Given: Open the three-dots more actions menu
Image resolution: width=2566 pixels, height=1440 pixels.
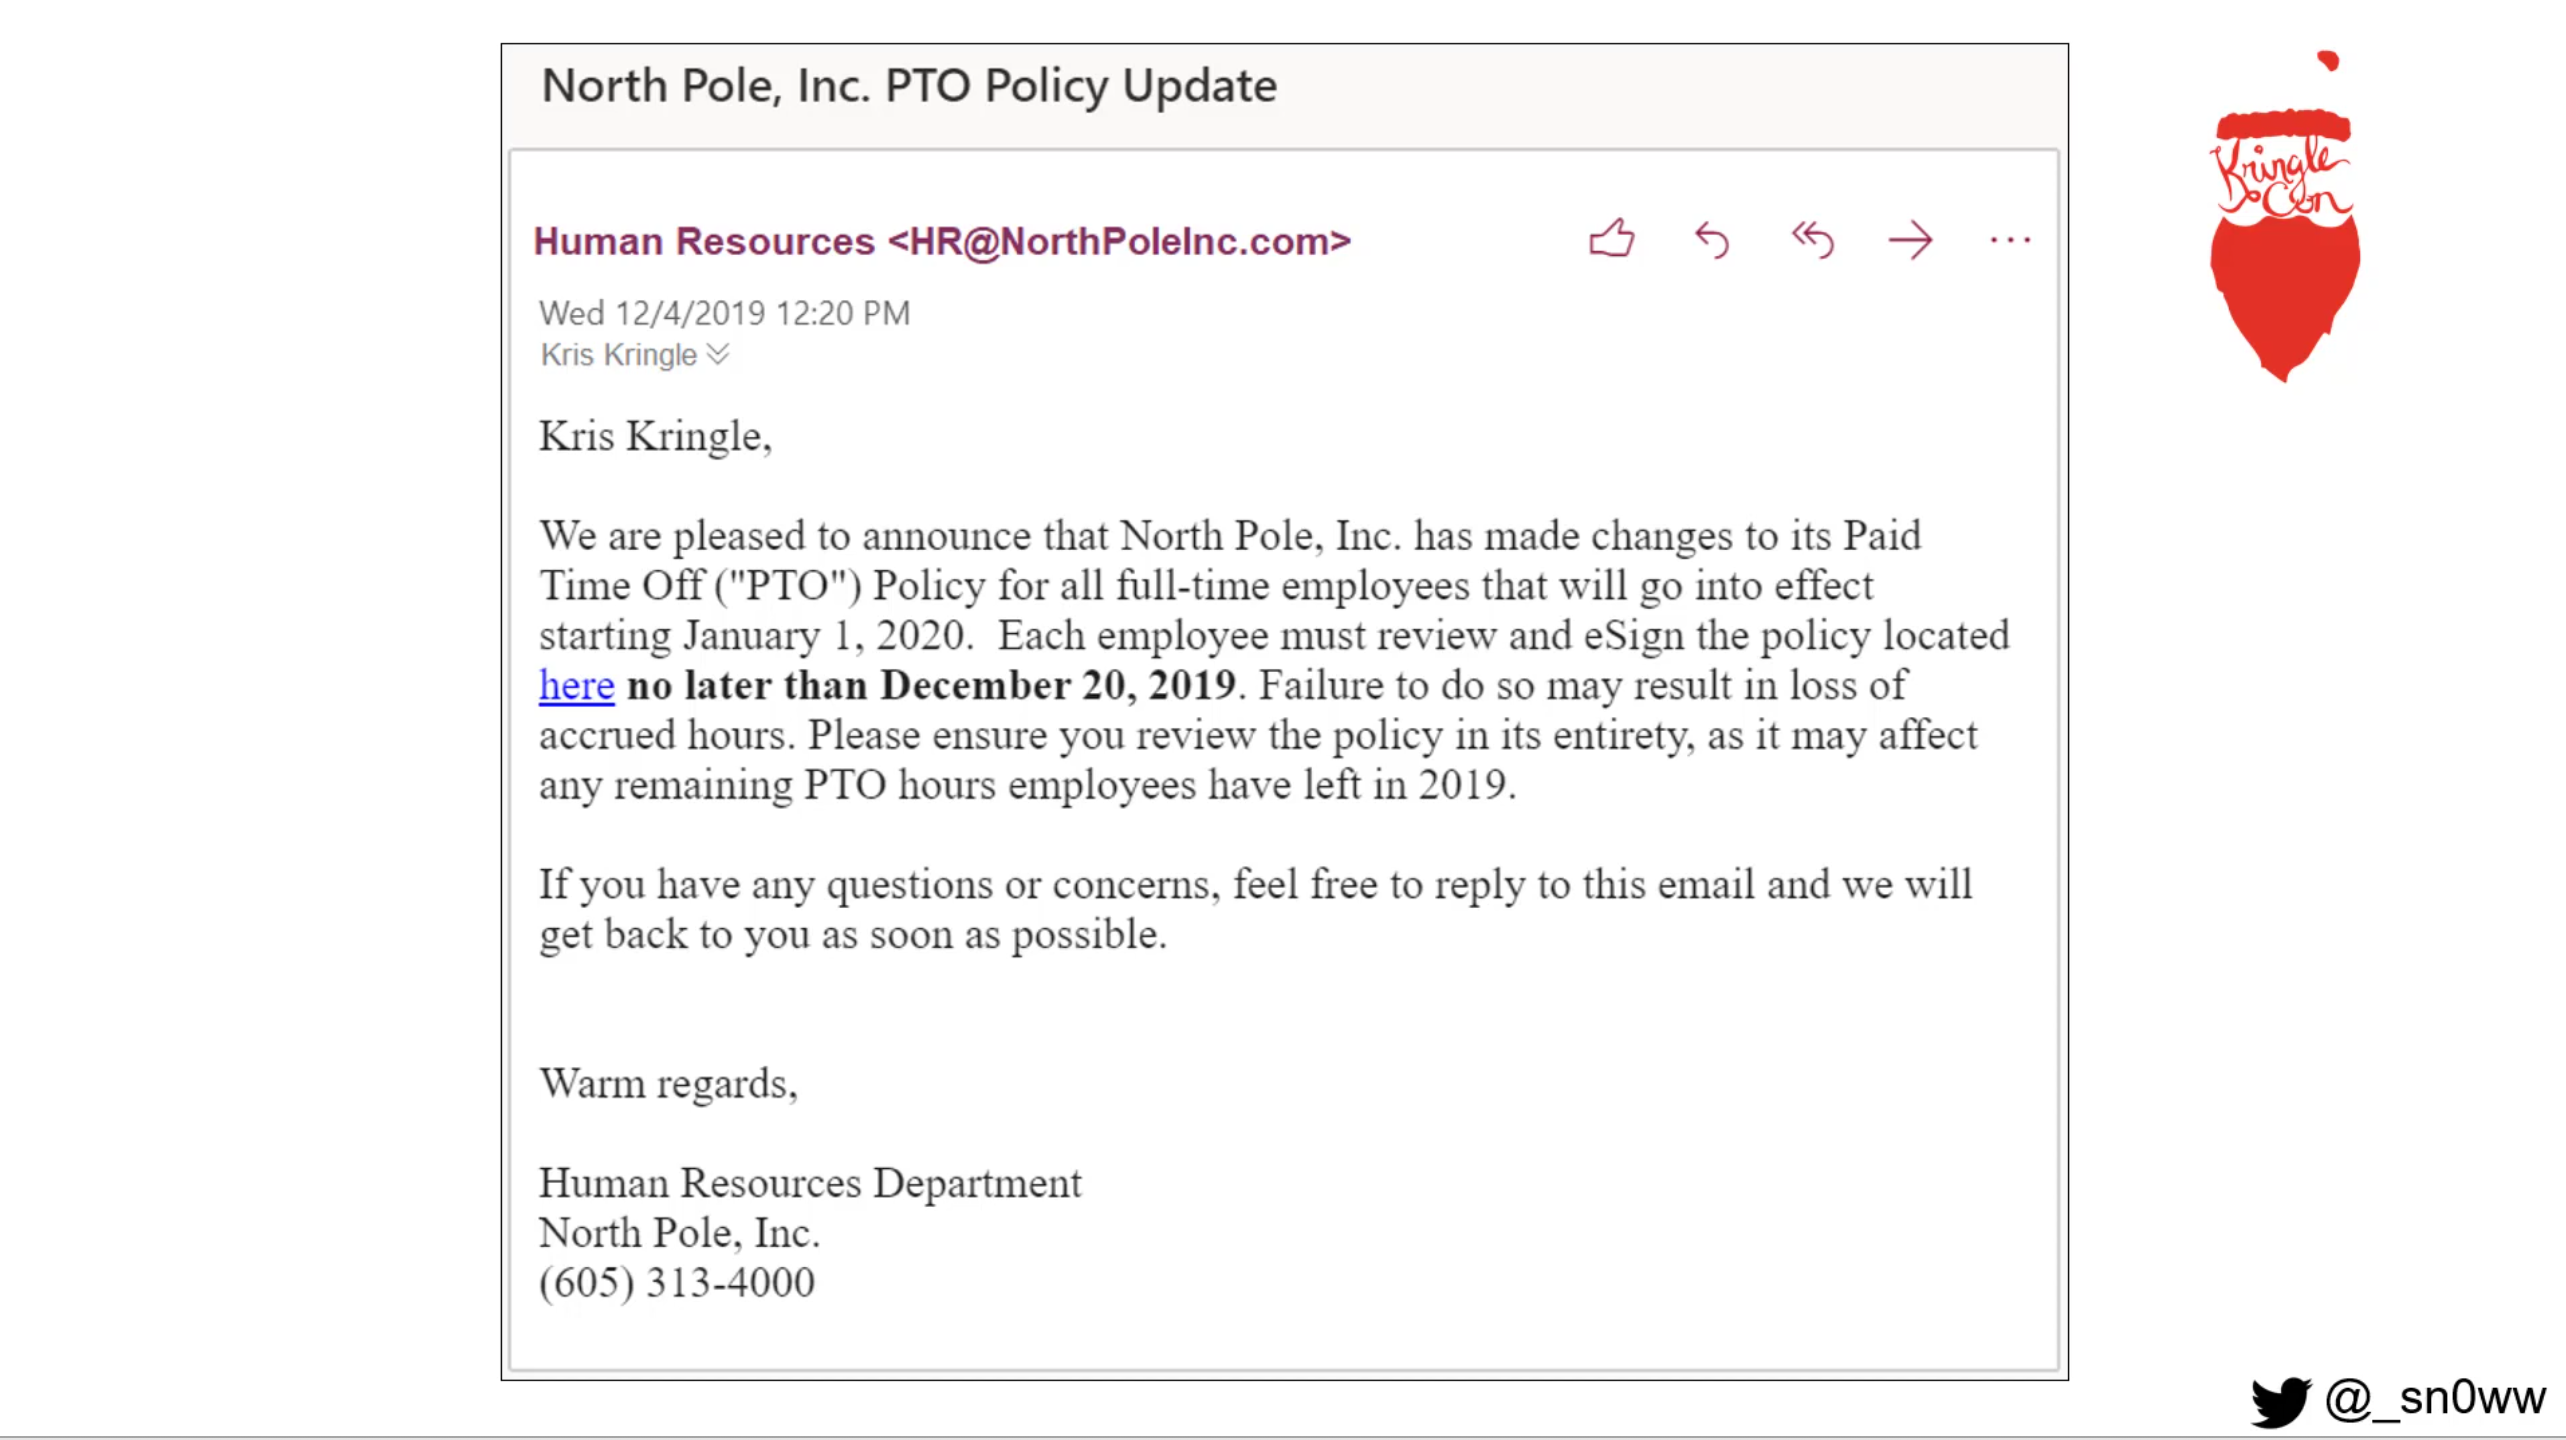Looking at the screenshot, I should click(2010, 240).
